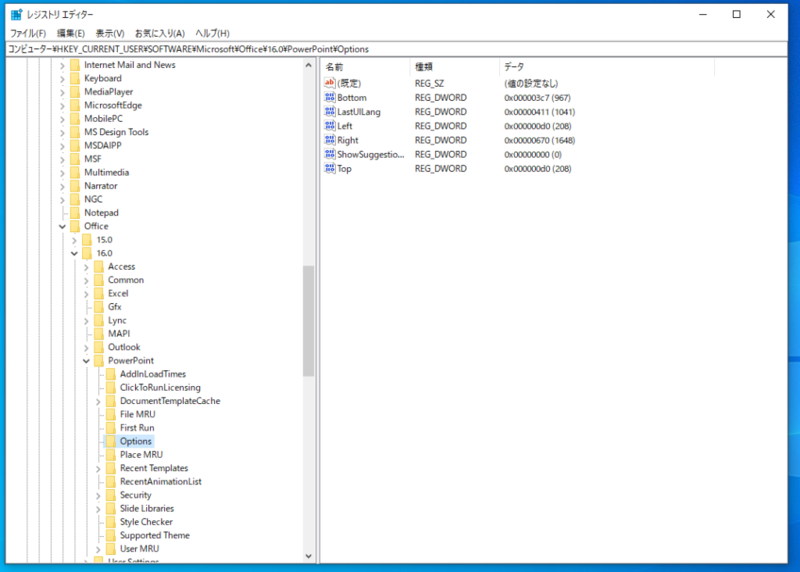Open the お気に入り(A) menu

[x=160, y=33]
